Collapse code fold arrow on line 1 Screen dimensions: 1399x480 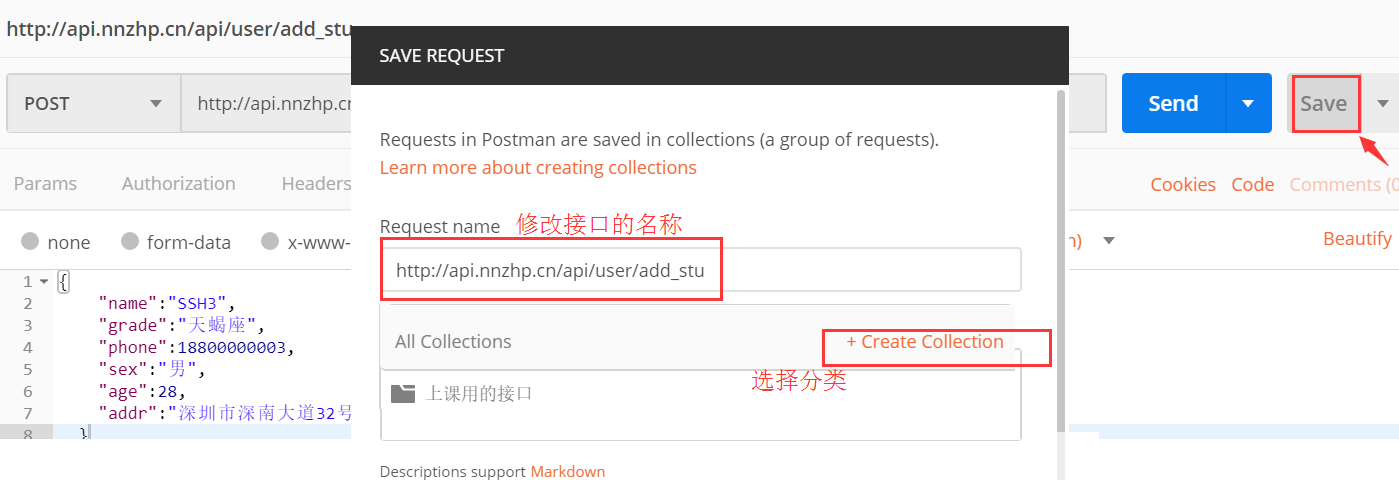click(44, 282)
